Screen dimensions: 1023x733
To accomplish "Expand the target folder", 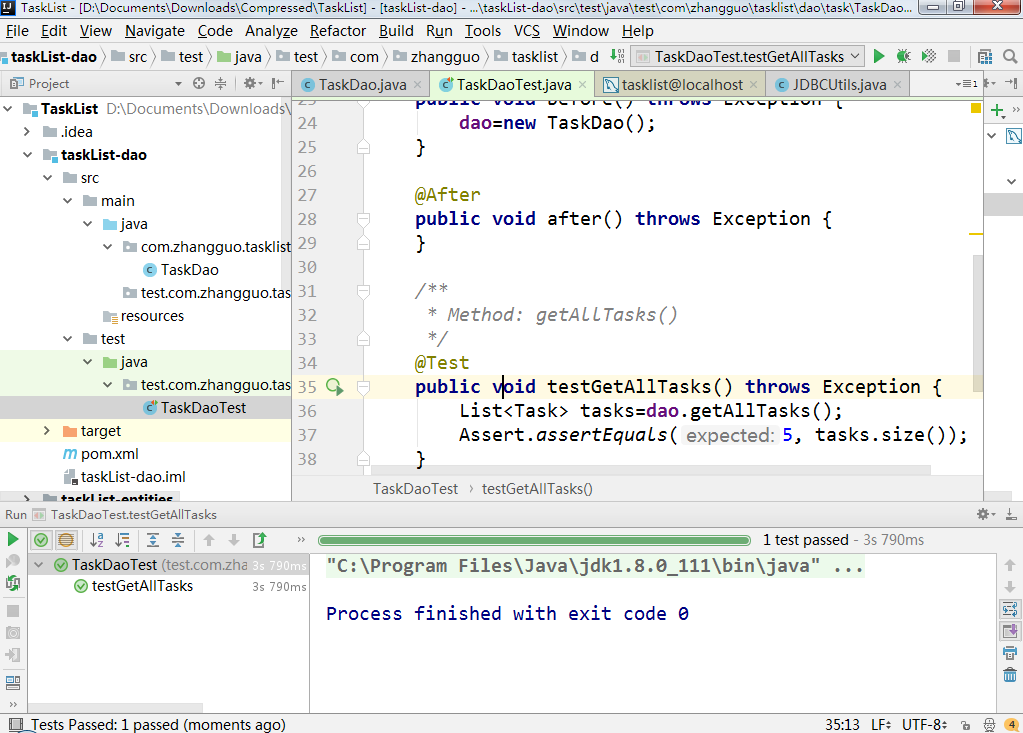I will 46,430.
